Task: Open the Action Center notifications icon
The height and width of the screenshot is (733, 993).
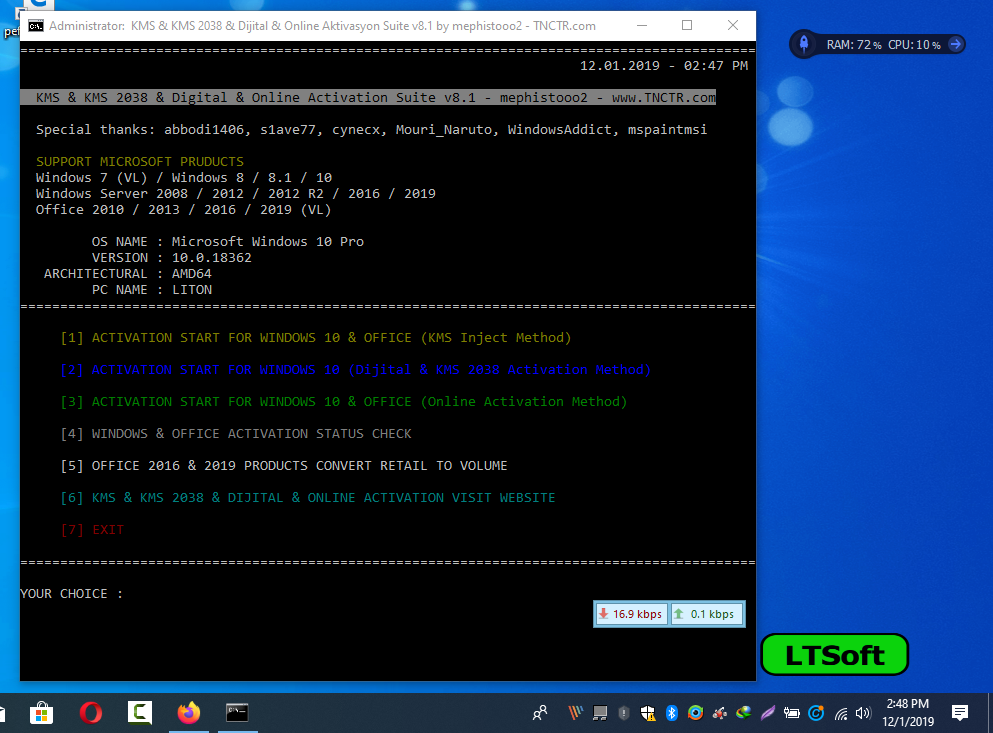Action: (x=960, y=713)
